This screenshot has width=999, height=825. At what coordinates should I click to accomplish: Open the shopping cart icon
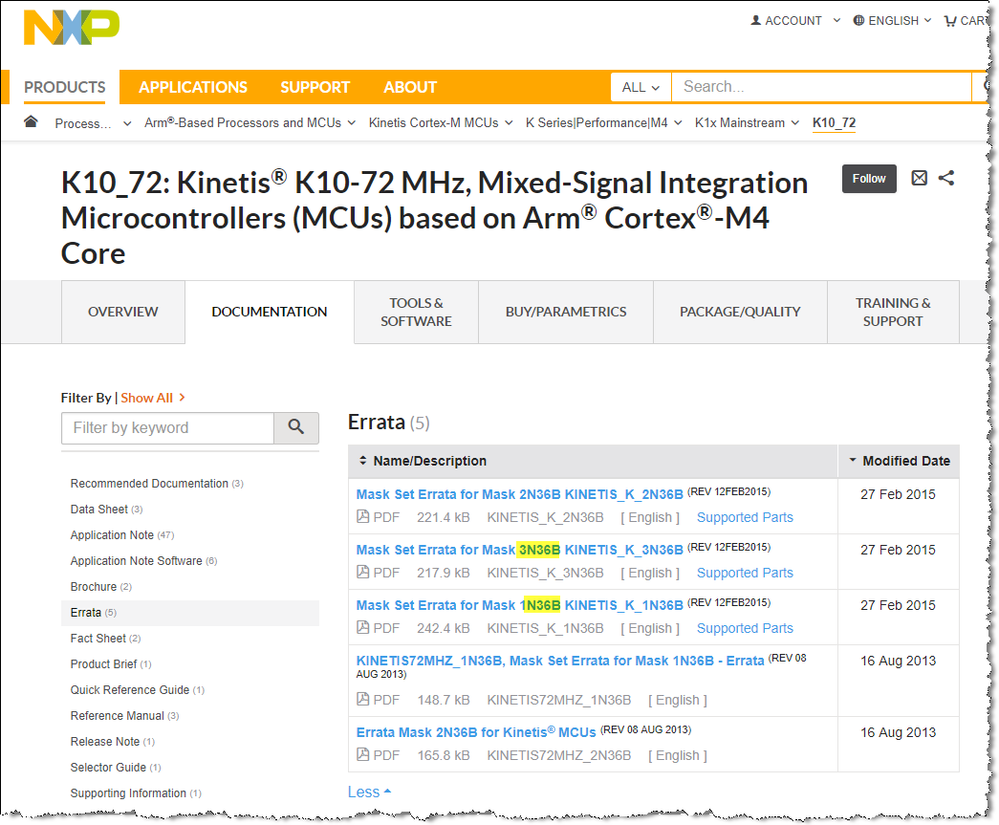(950, 21)
